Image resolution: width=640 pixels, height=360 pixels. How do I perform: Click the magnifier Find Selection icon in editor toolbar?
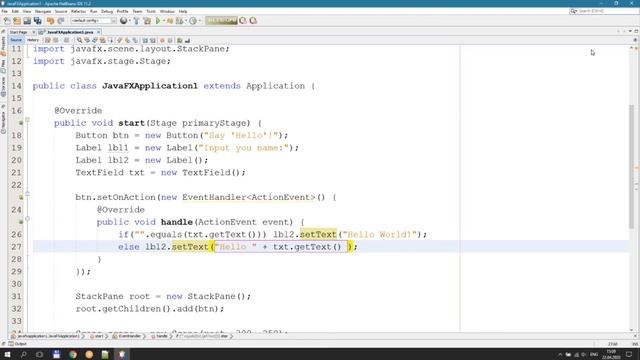pyautogui.click(x=79, y=40)
